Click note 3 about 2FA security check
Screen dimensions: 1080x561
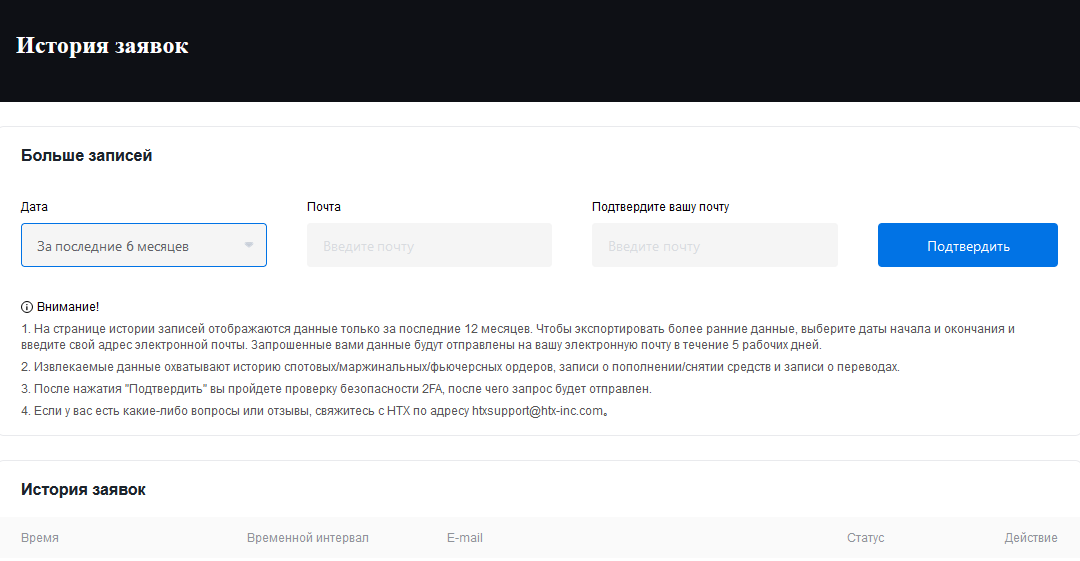(336, 389)
